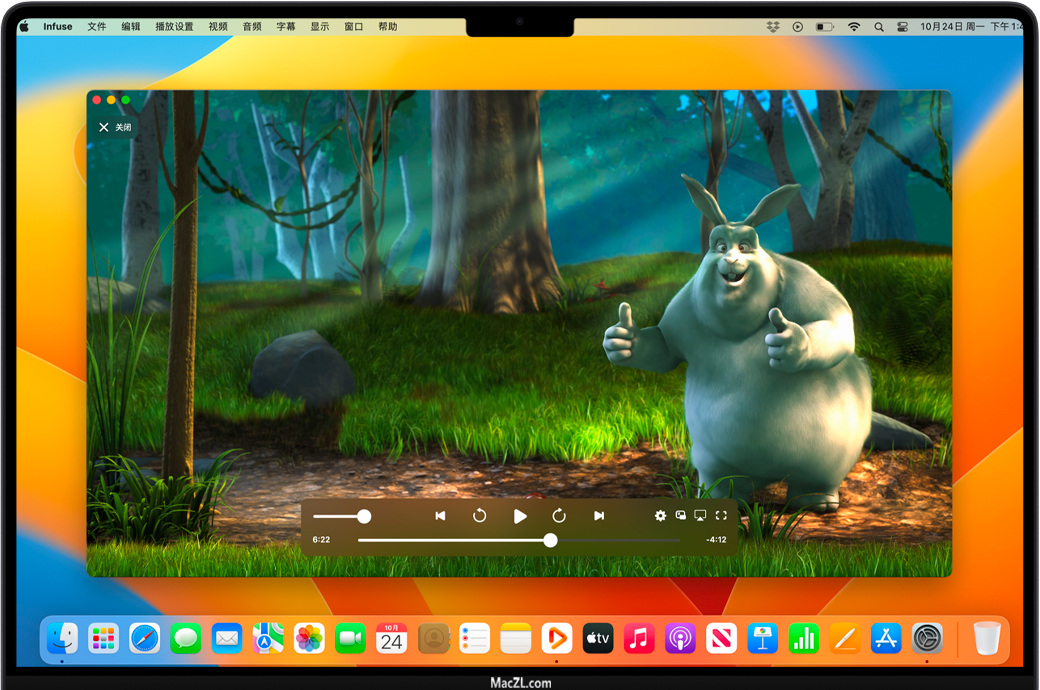Enable picture-in-picture mode
The image size is (1040, 690).
pyautogui.click(x=681, y=515)
